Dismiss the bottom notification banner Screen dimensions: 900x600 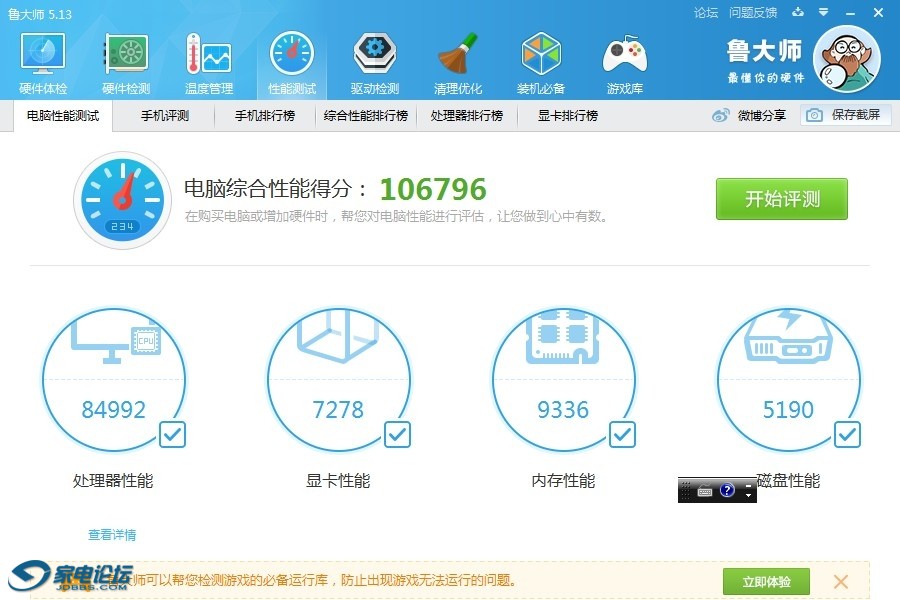click(840, 581)
